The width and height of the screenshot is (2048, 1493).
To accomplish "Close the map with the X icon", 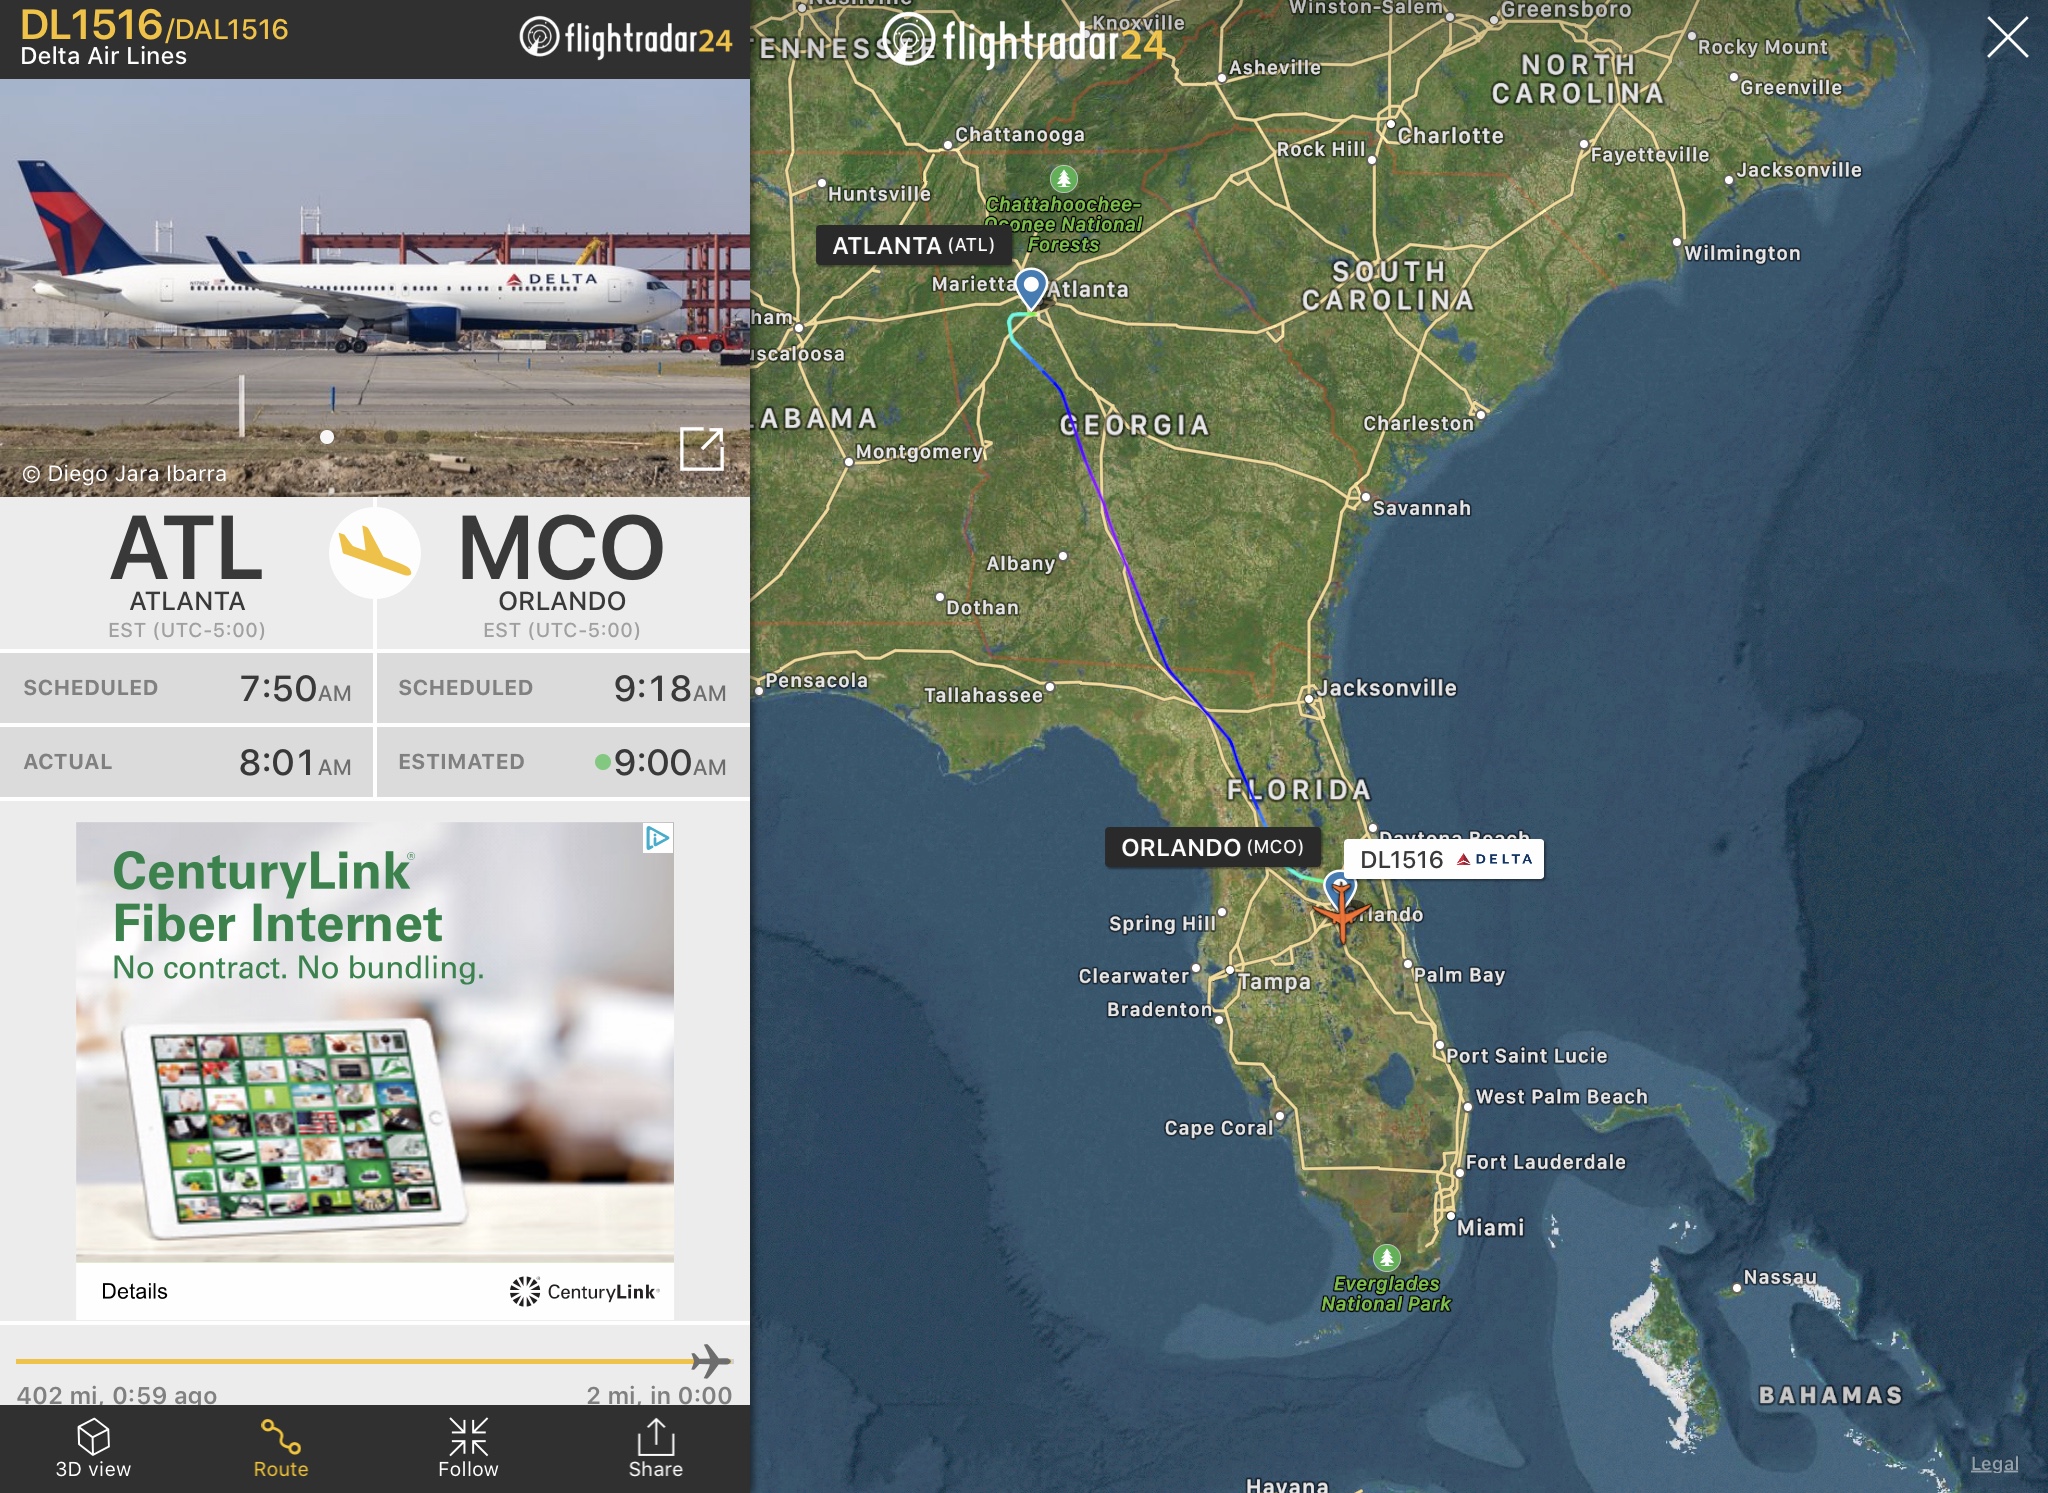I will [2007, 38].
